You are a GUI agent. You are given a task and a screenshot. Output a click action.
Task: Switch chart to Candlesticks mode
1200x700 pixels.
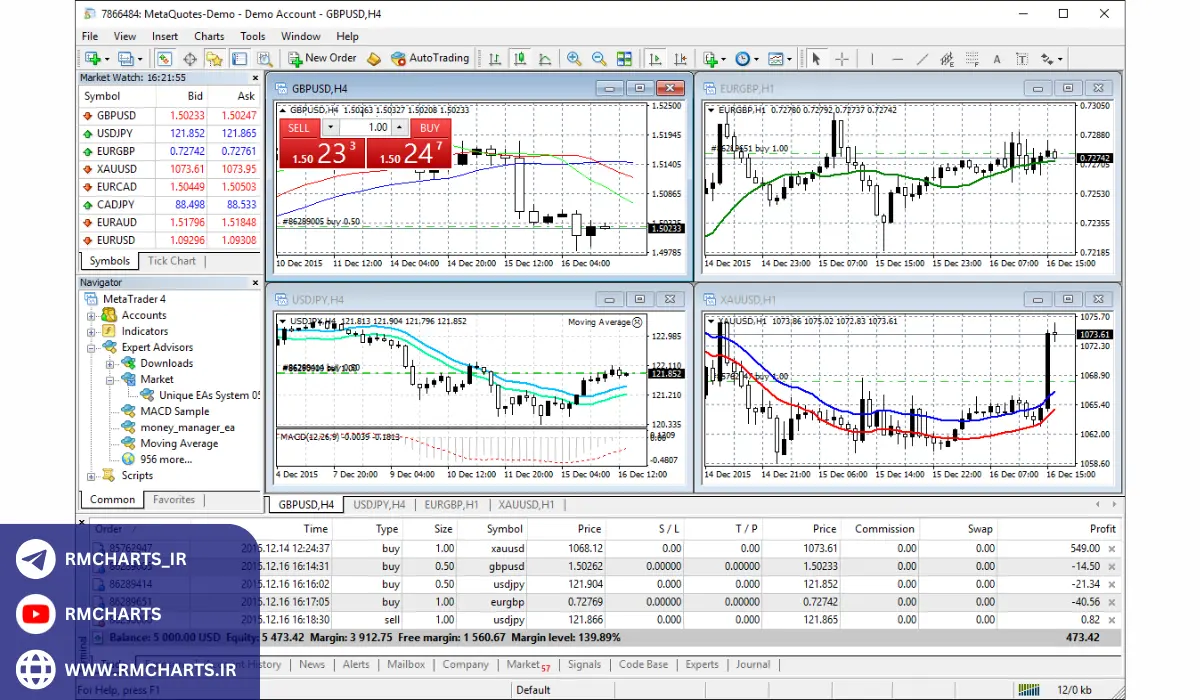click(520, 59)
